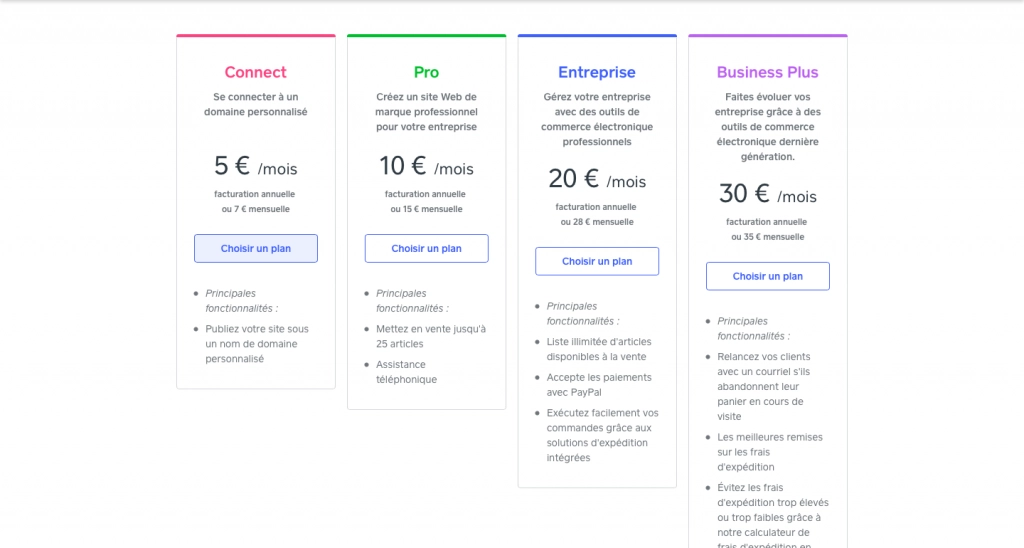The width and height of the screenshot is (1024, 548).
Task: Click the 5 € /mois price
Action: coord(255,166)
